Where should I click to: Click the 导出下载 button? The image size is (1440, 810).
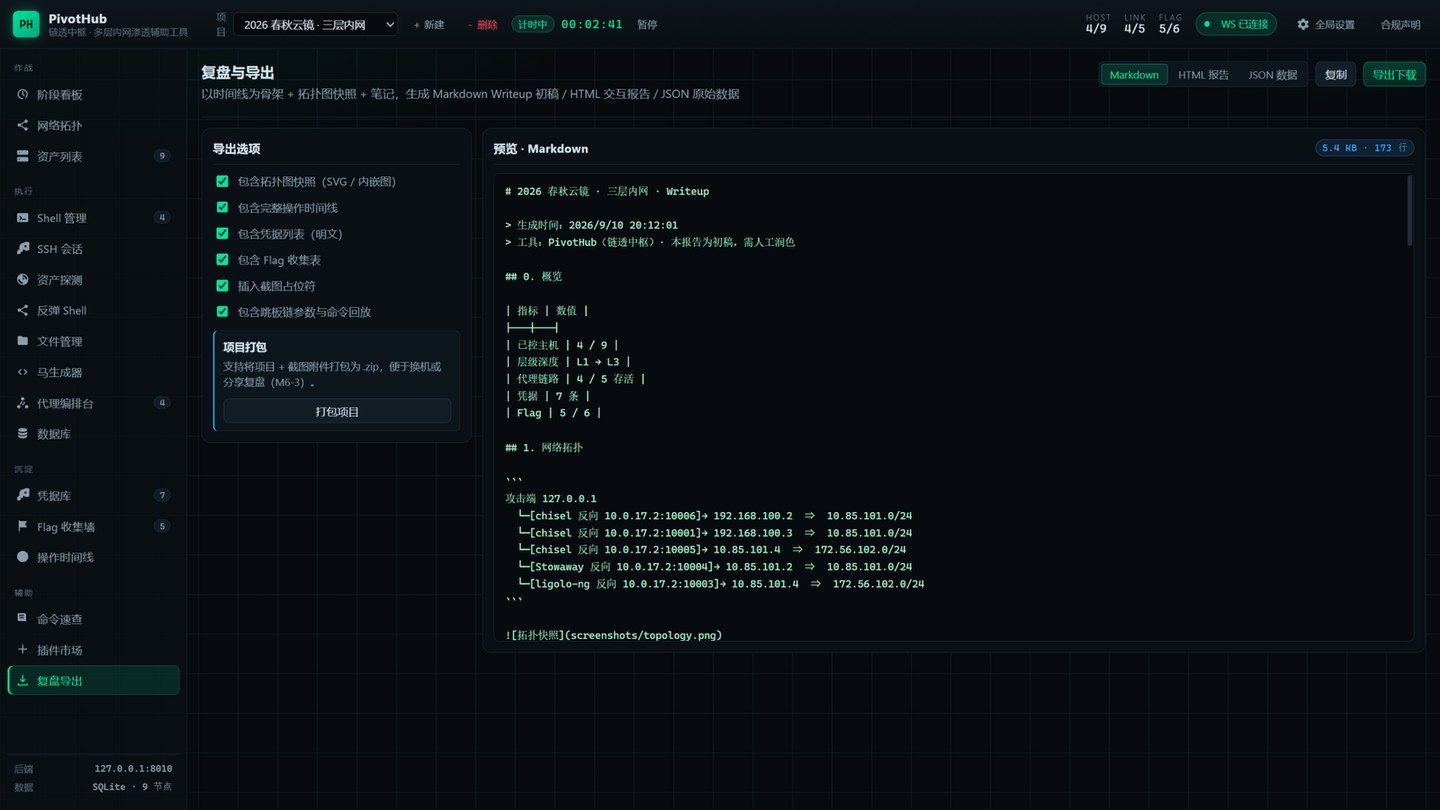click(1394, 75)
